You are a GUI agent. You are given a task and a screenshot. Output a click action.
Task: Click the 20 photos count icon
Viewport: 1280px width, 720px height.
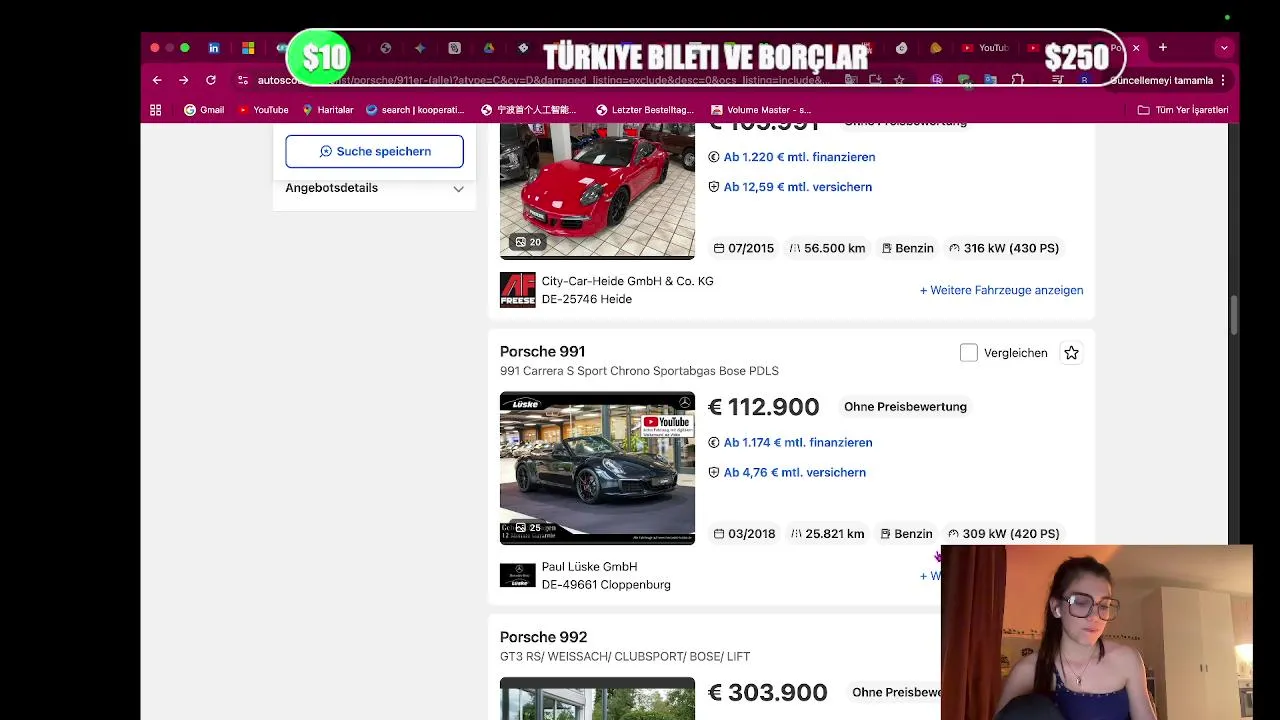(527, 242)
